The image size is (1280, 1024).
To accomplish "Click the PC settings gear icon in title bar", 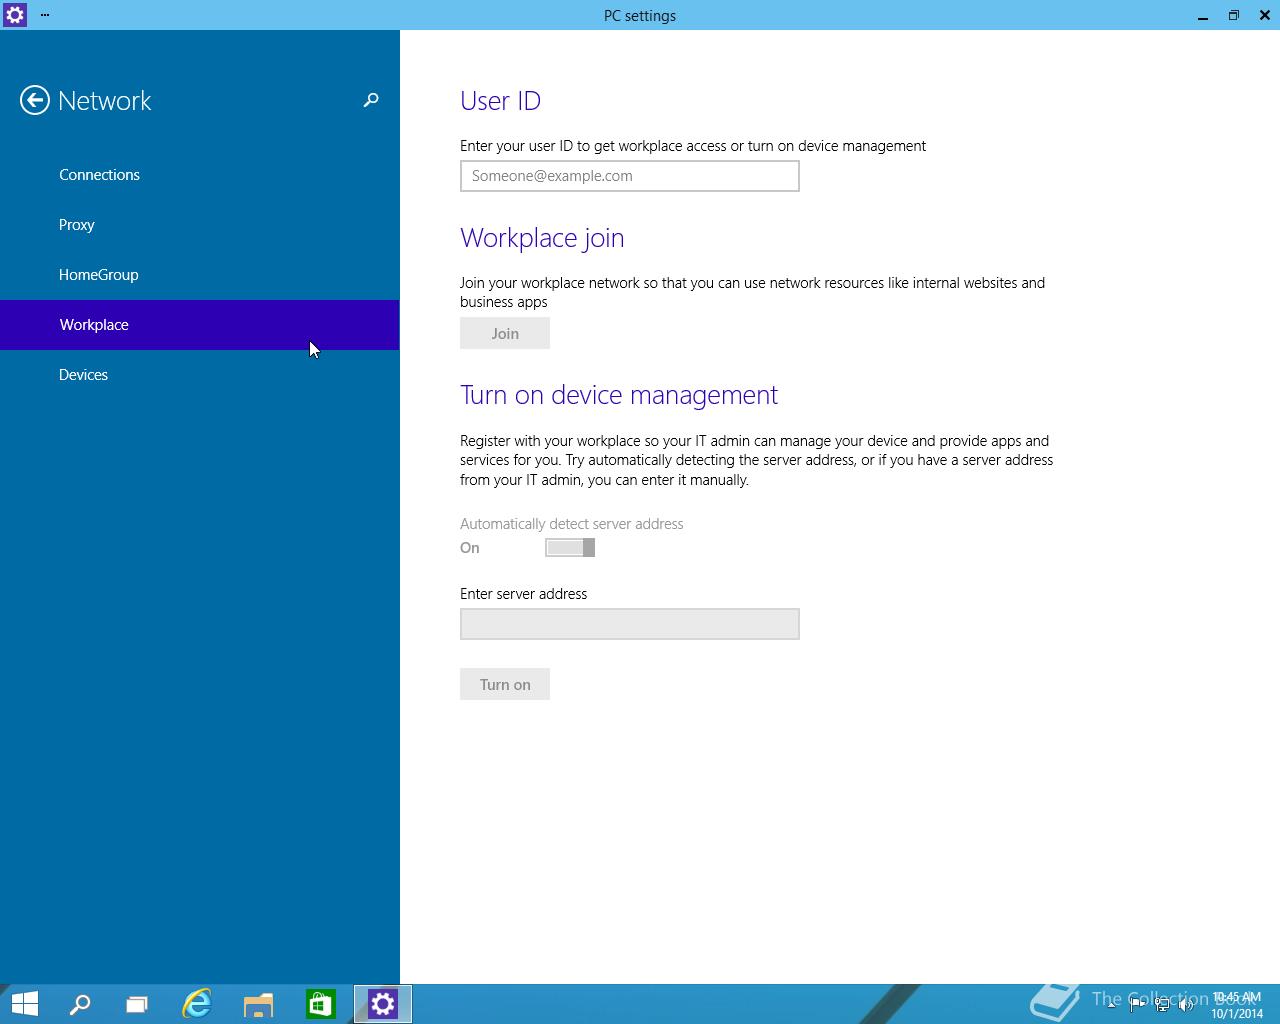I will point(15,15).
